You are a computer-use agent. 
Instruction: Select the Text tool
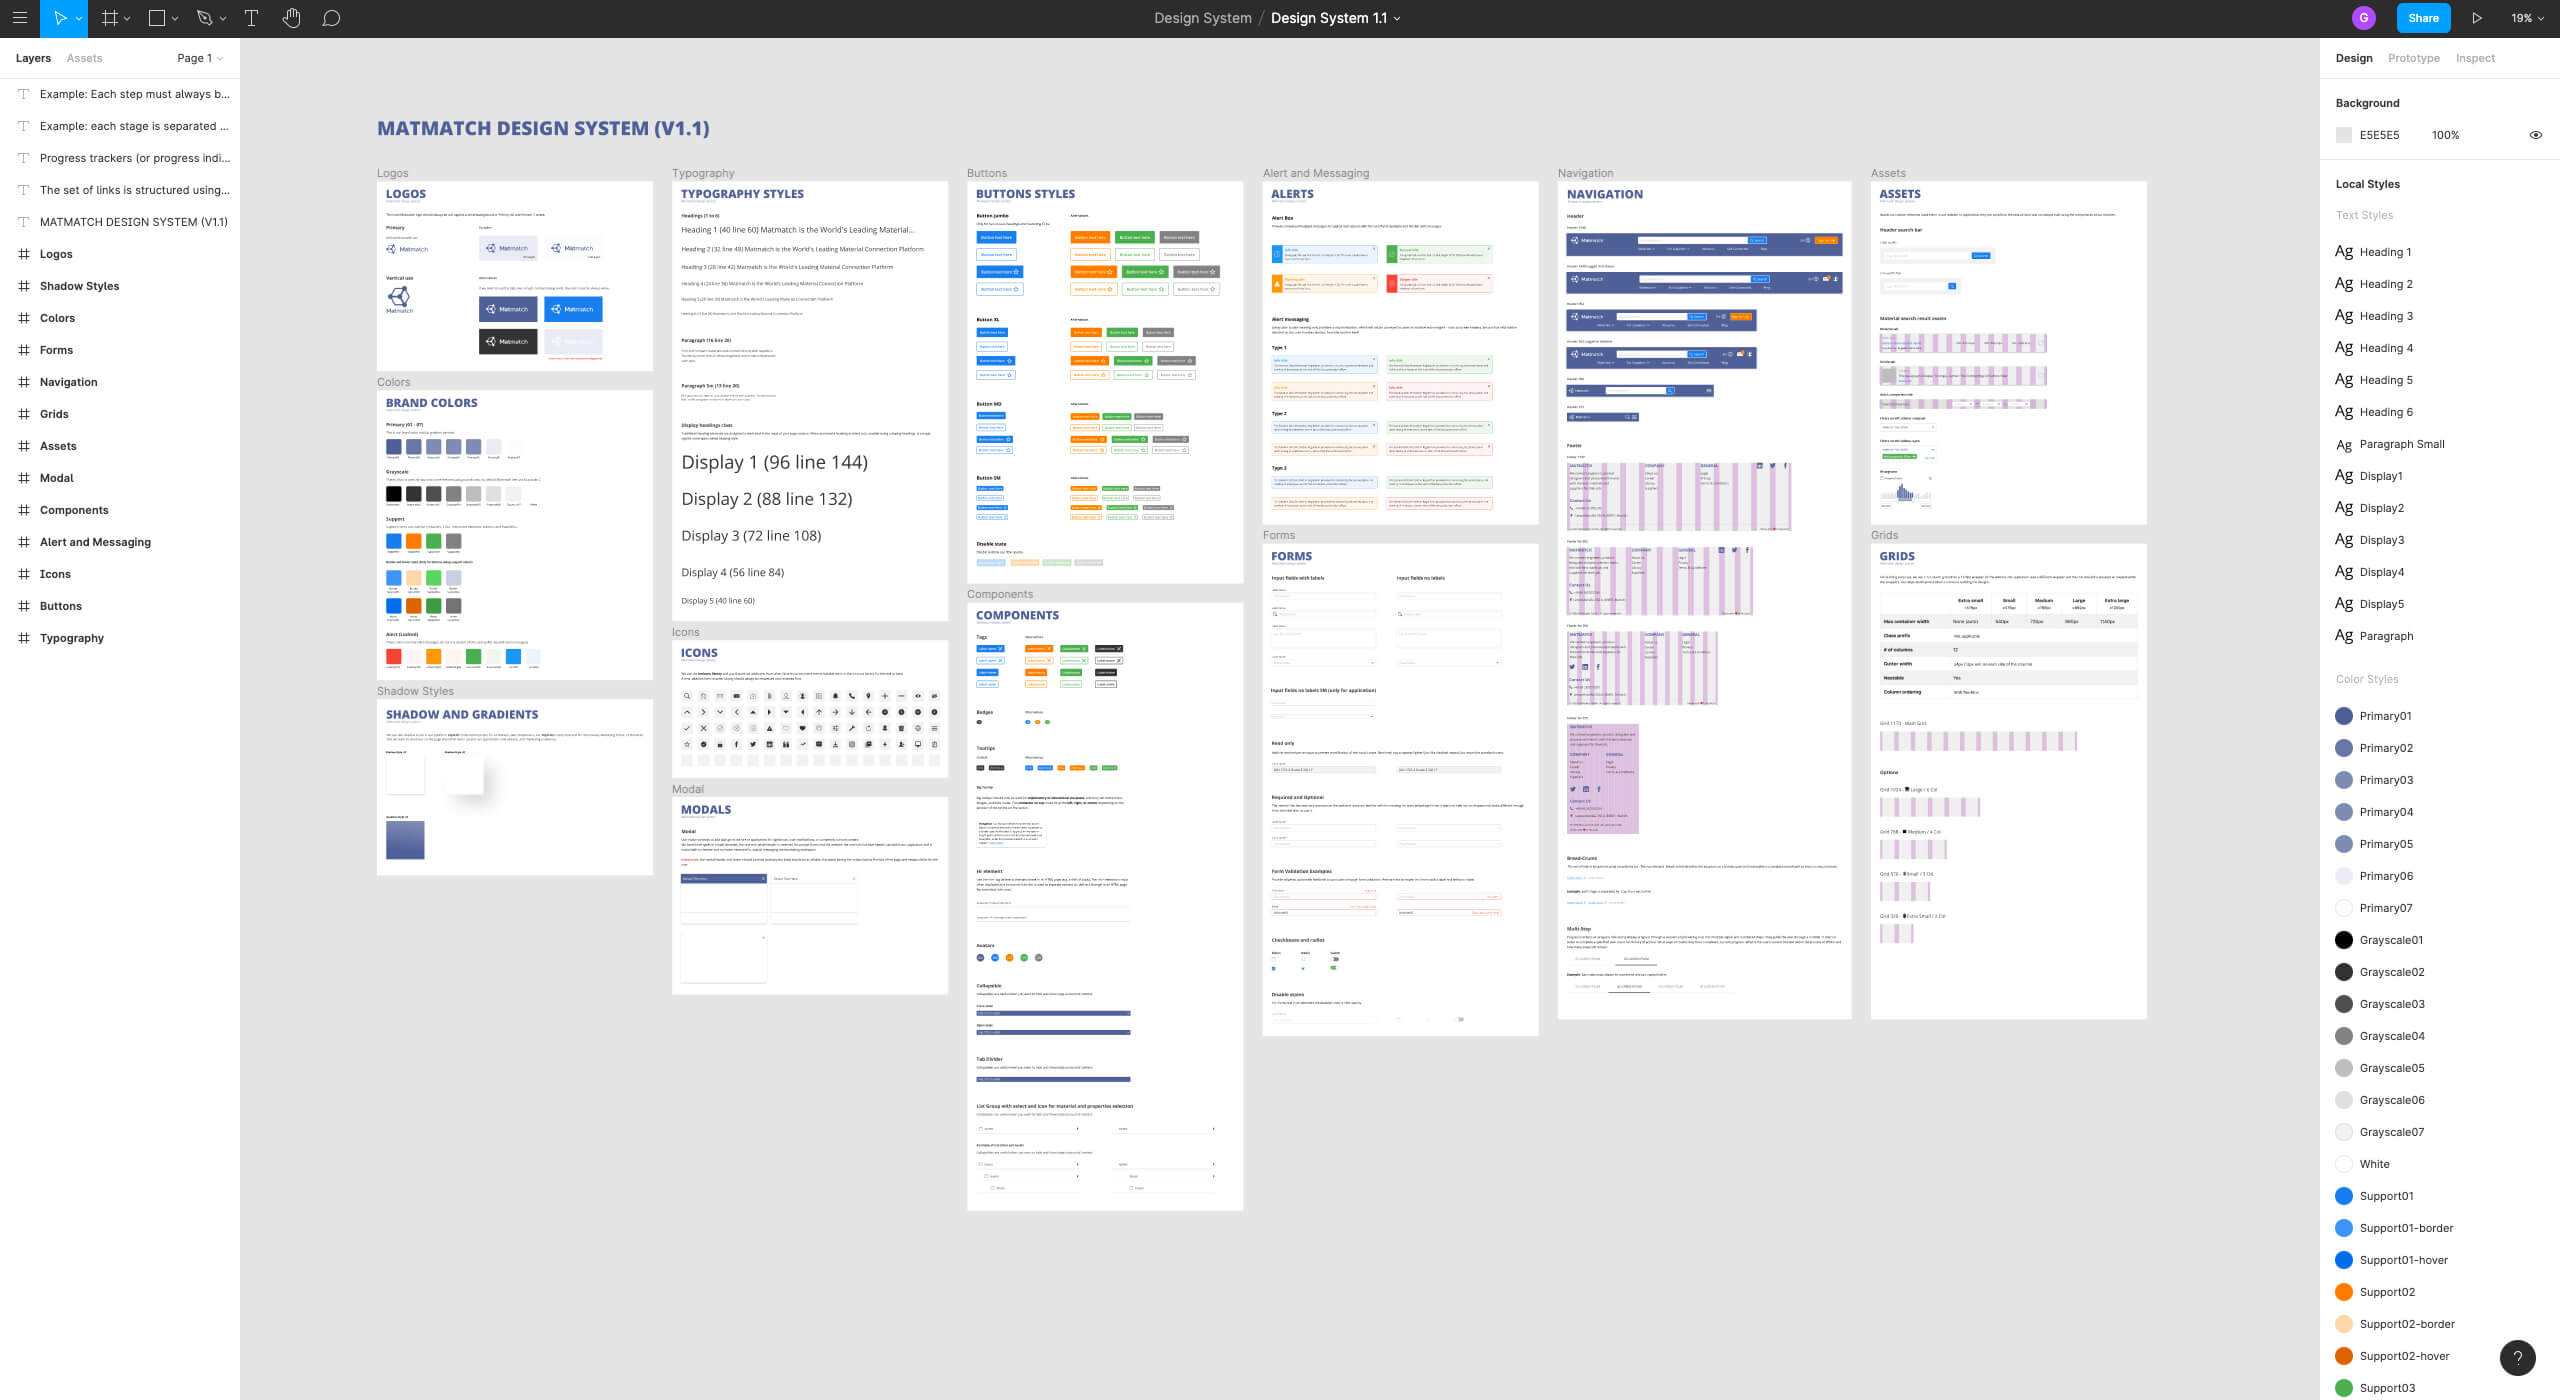click(251, 18)
